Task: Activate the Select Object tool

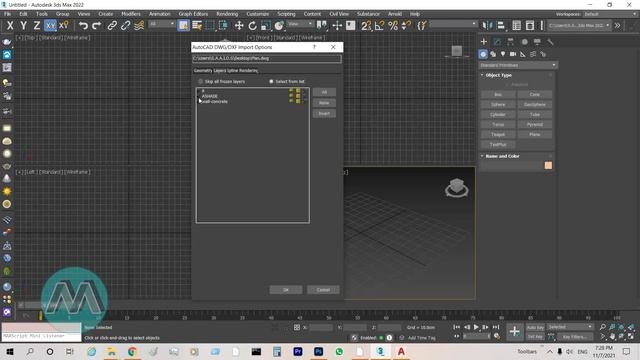Action: (x=183, y=26)
